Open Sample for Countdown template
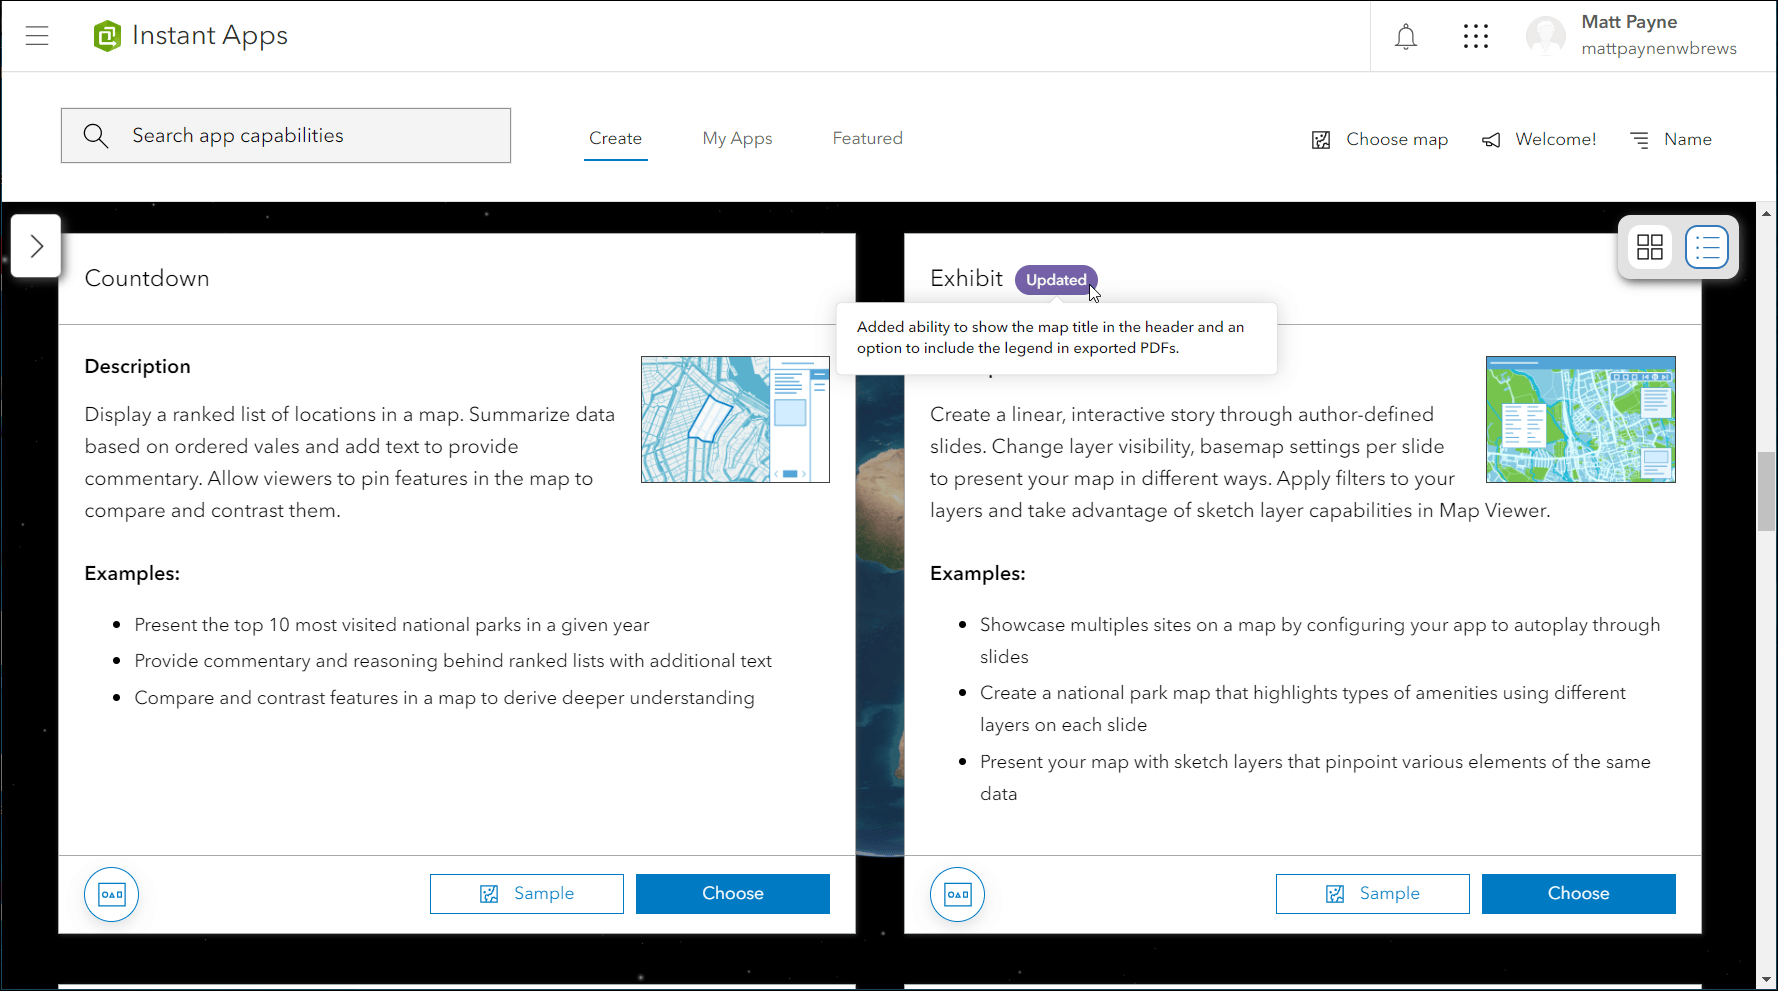Image resolution: width=1778 pixels, height=991 pixels. [527, 894]
